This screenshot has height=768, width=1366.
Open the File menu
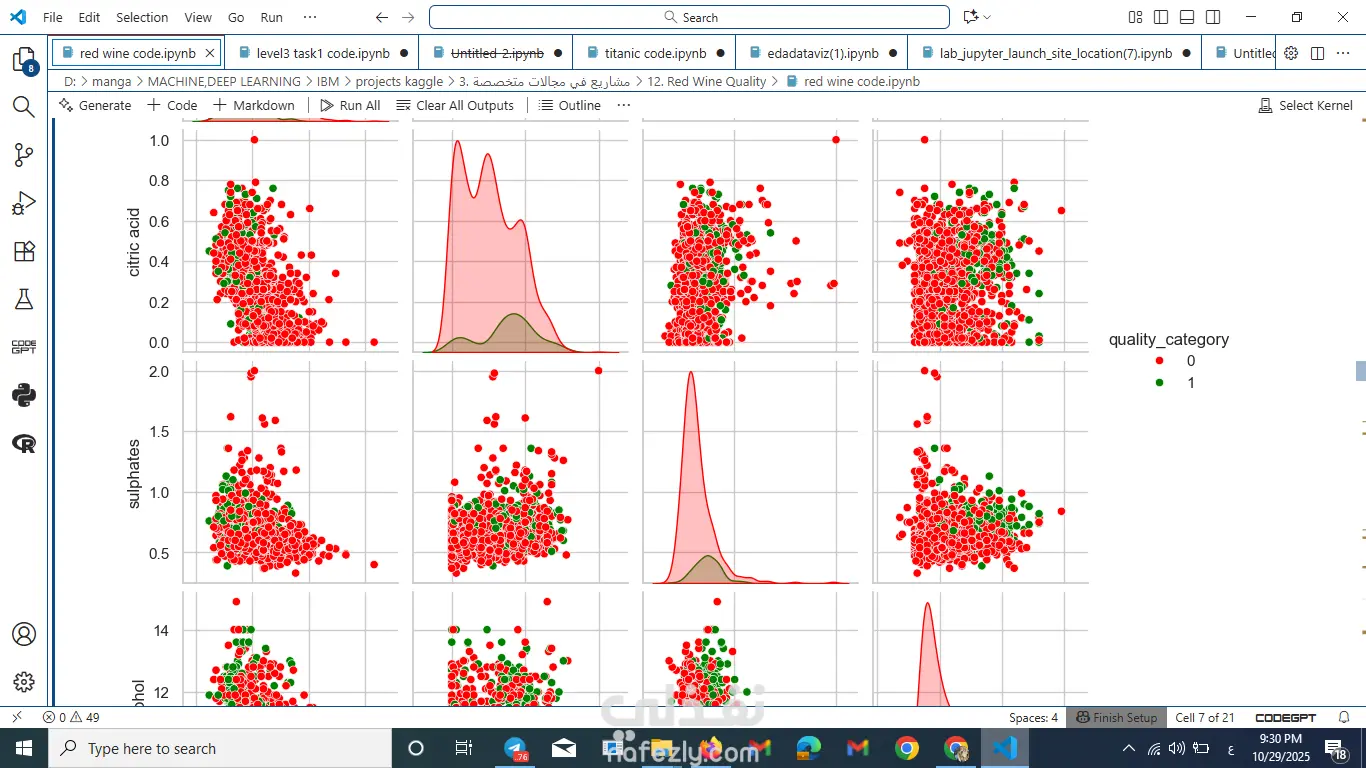pyautogui.click(x=53, y=17)
